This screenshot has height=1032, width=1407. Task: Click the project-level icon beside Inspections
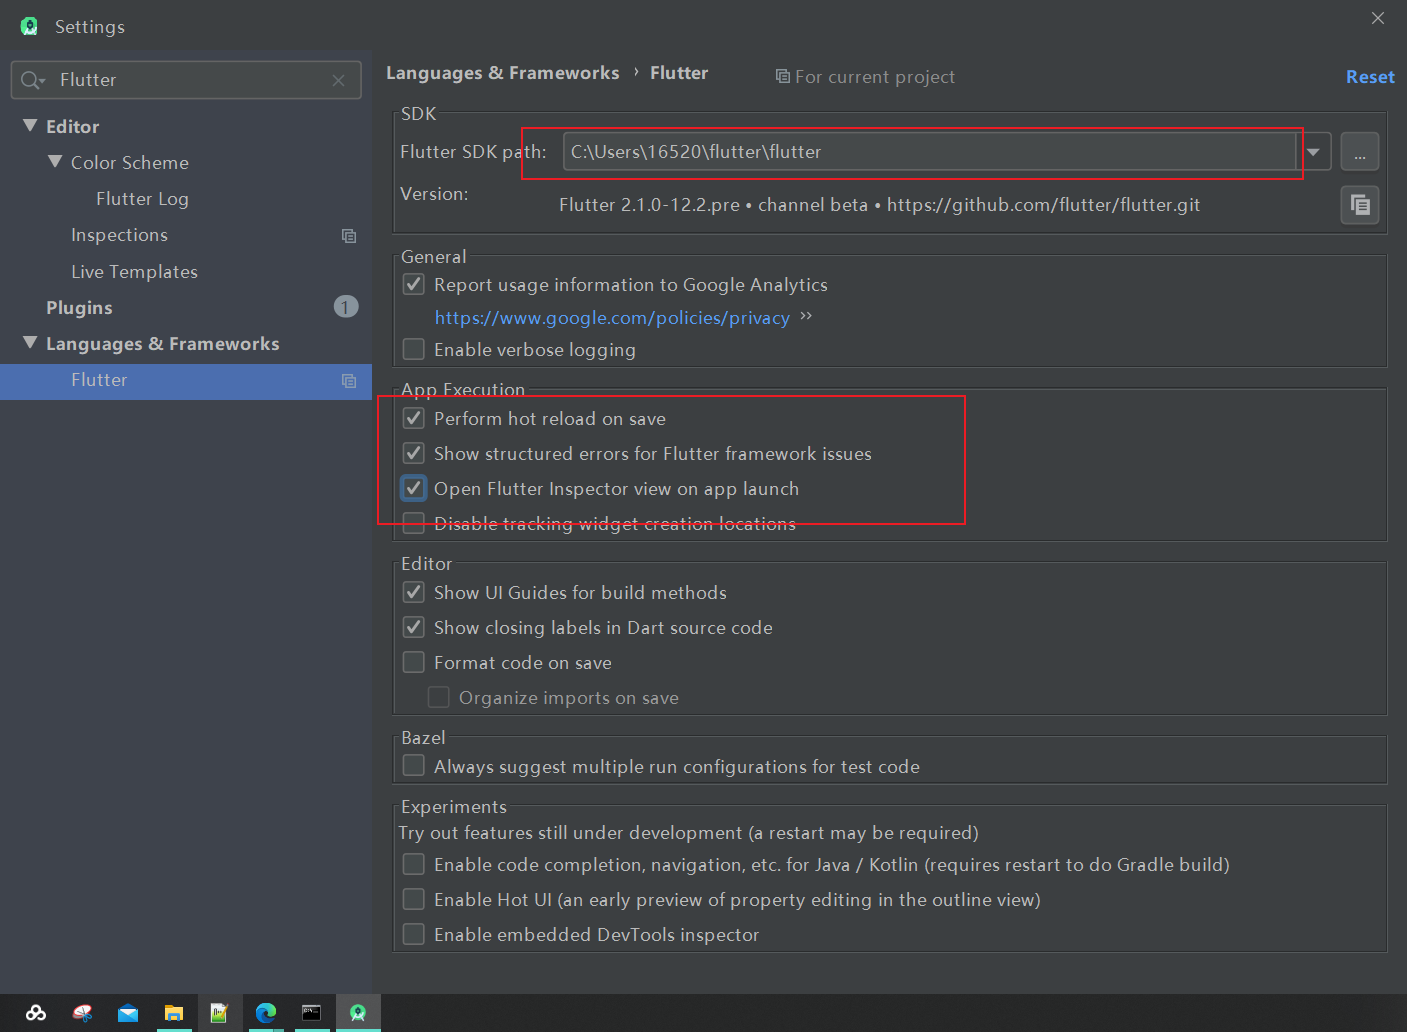point(349,236)
